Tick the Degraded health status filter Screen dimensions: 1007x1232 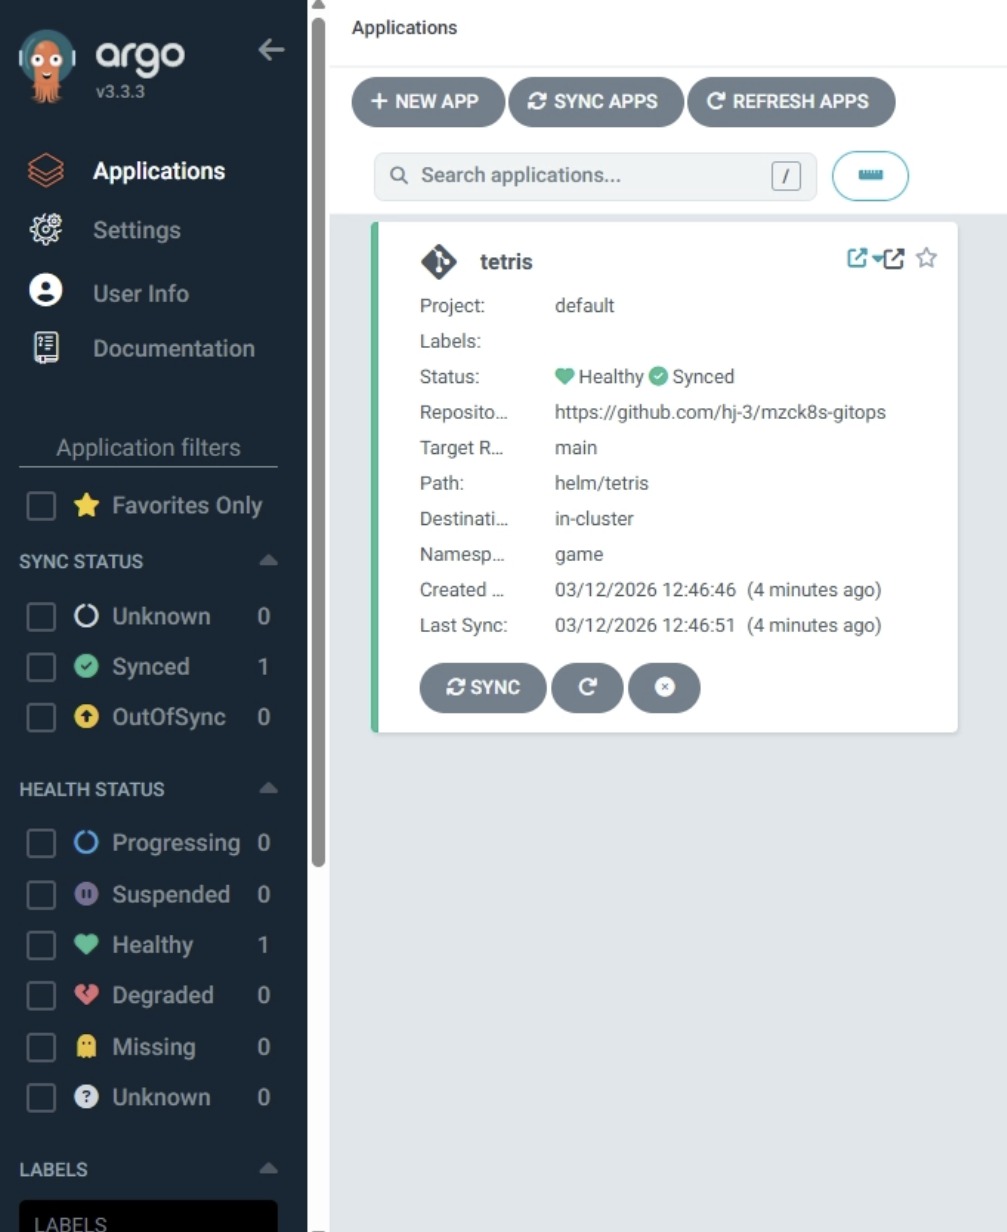(41, 996)
